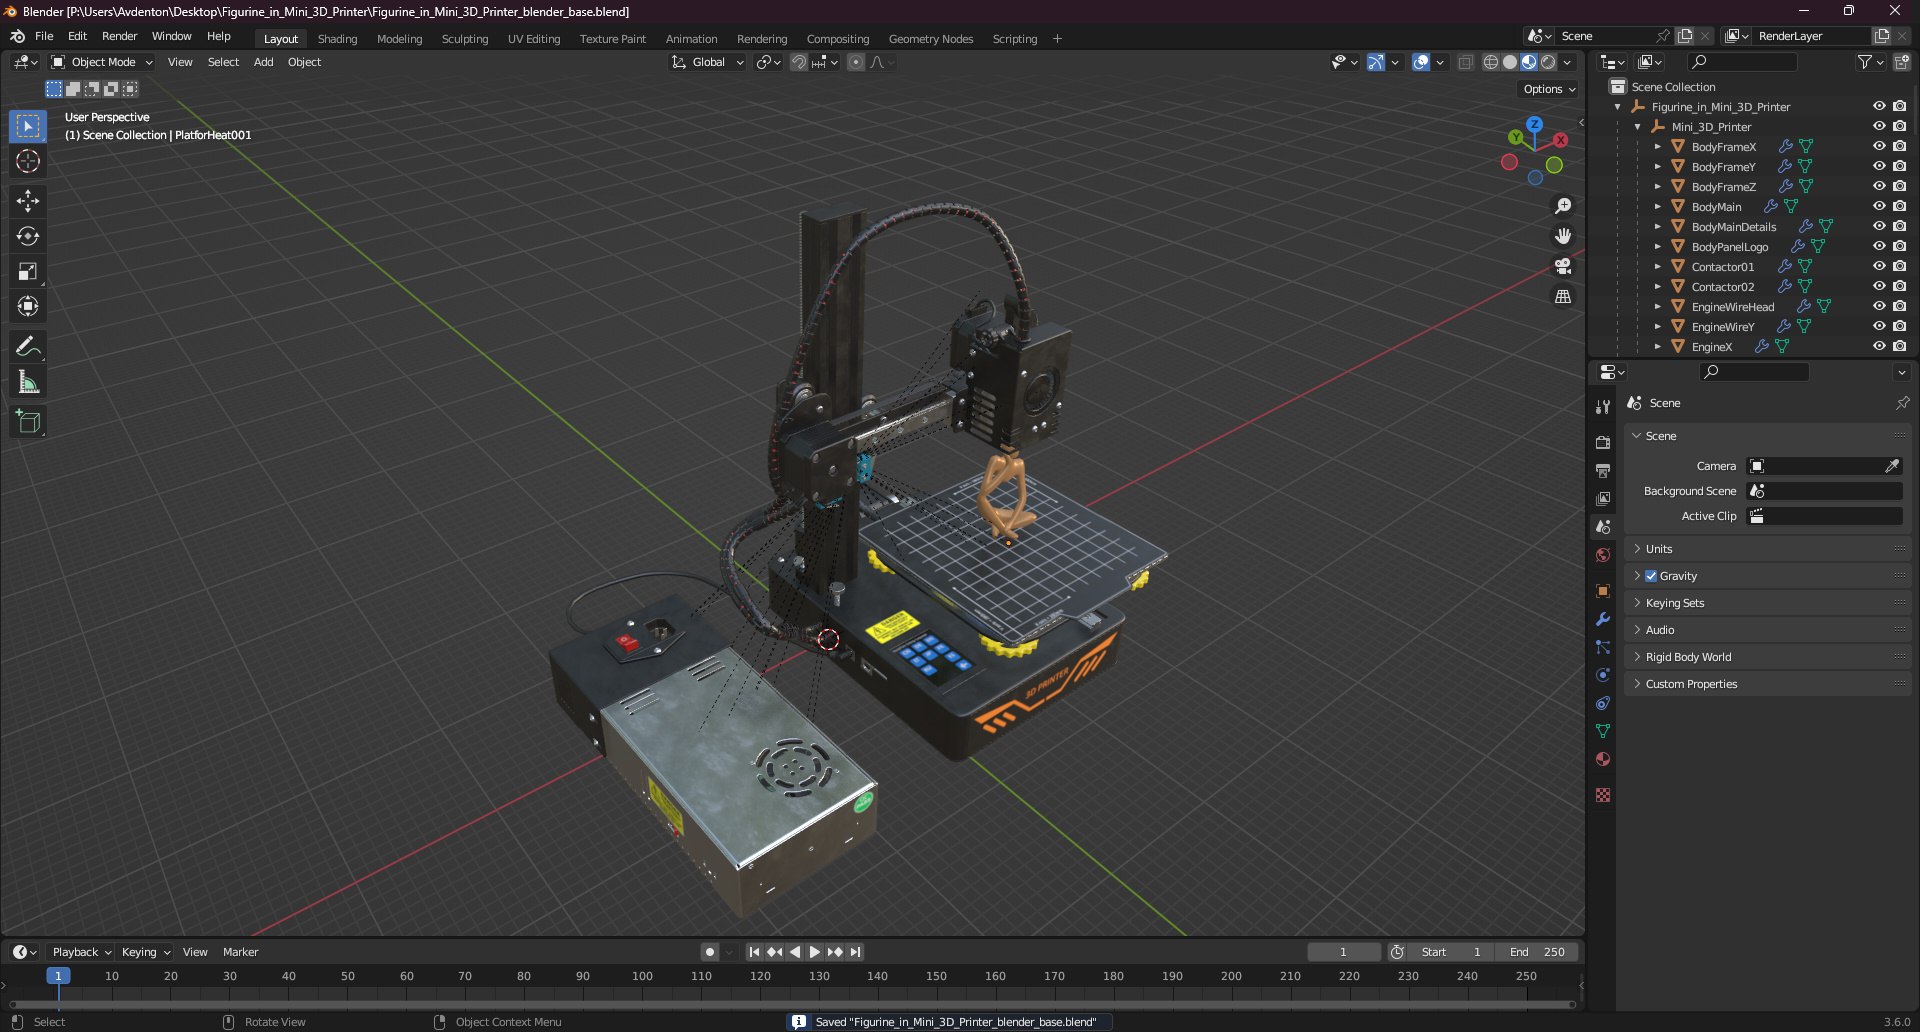Expand the EngineWireHead tree item
The width and height of the screenshot is (1920, 1032).
click(1657, 307)
